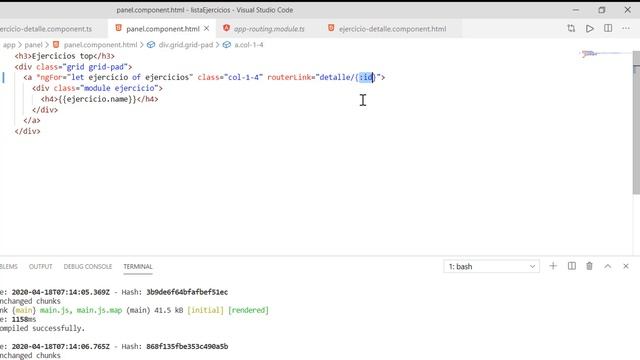Open the PROBLEMS panel tab
The width and height of the screenshot is (640, 360).
click(9, 267)
